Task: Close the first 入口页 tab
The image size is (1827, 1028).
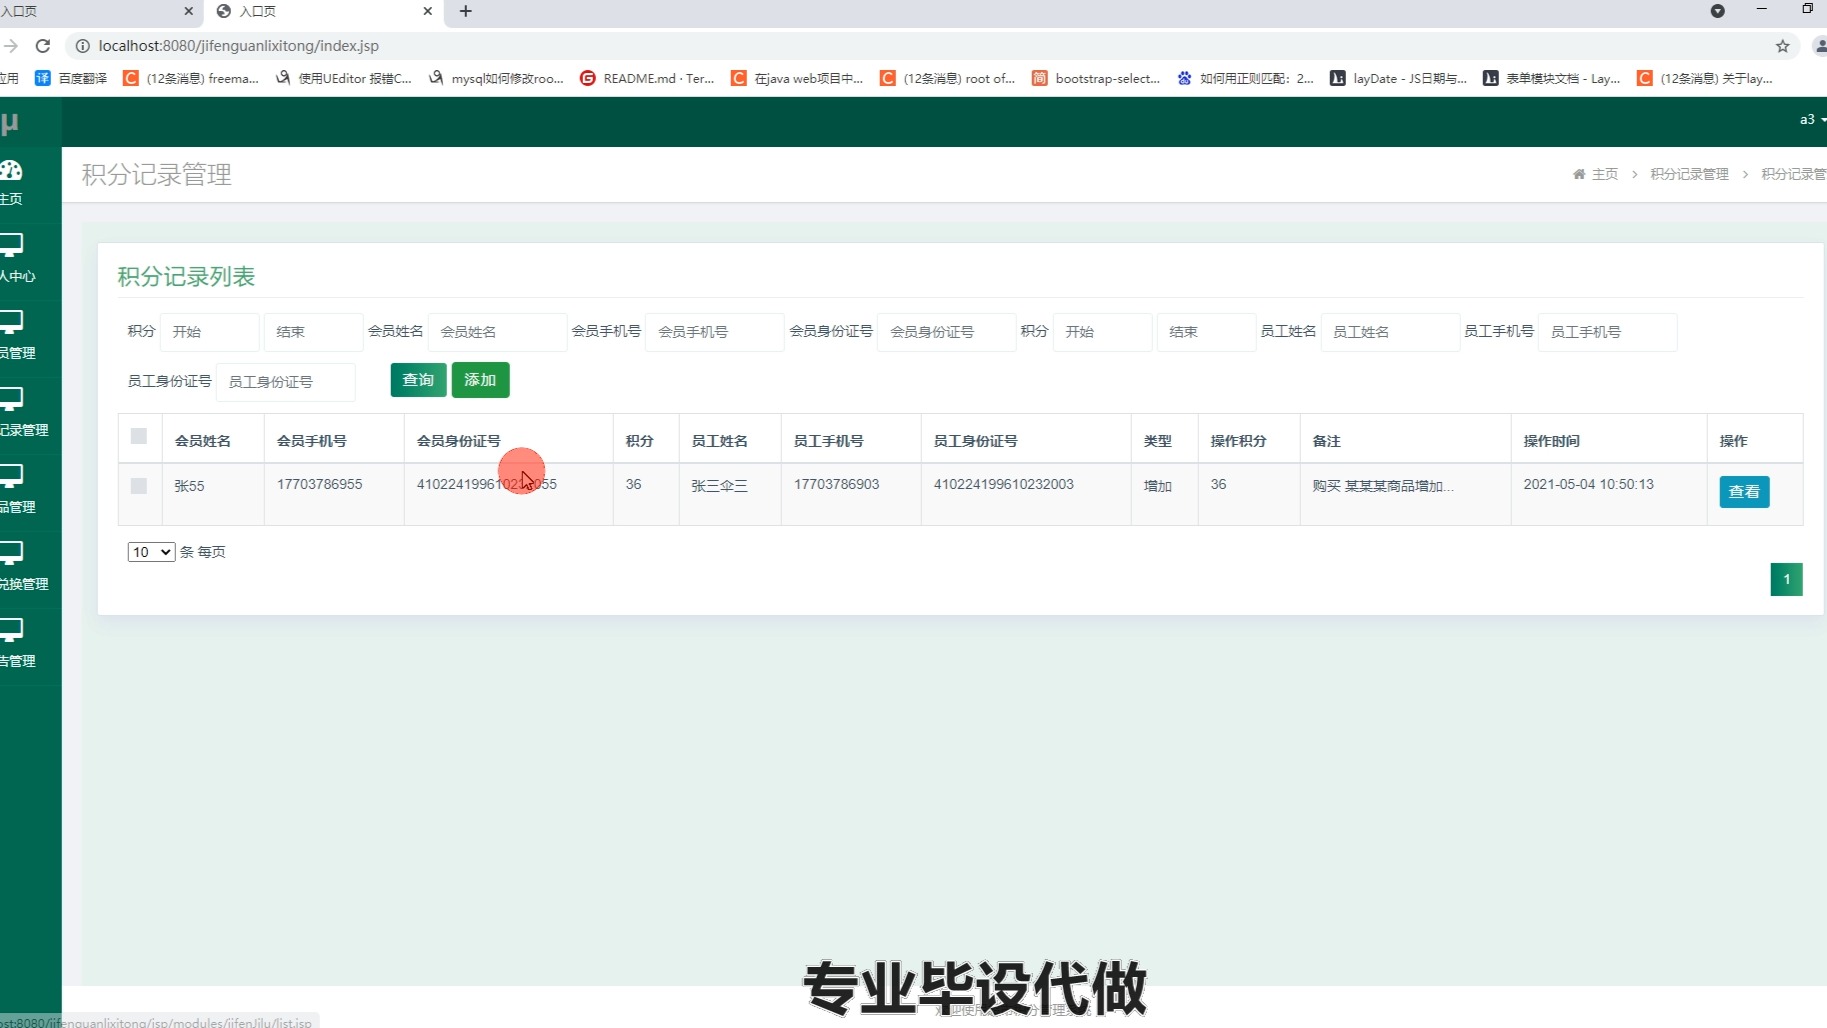Action: [189, 11]
